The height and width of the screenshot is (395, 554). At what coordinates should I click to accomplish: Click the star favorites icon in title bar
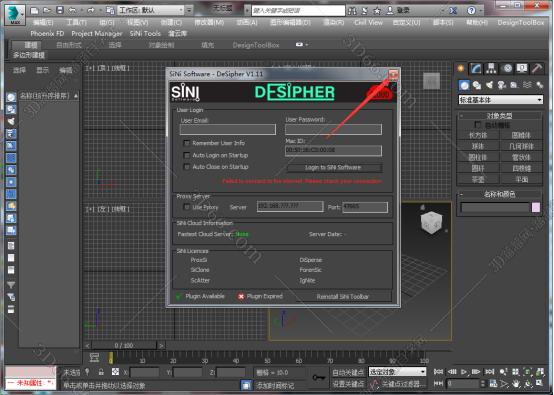[377, 11]
